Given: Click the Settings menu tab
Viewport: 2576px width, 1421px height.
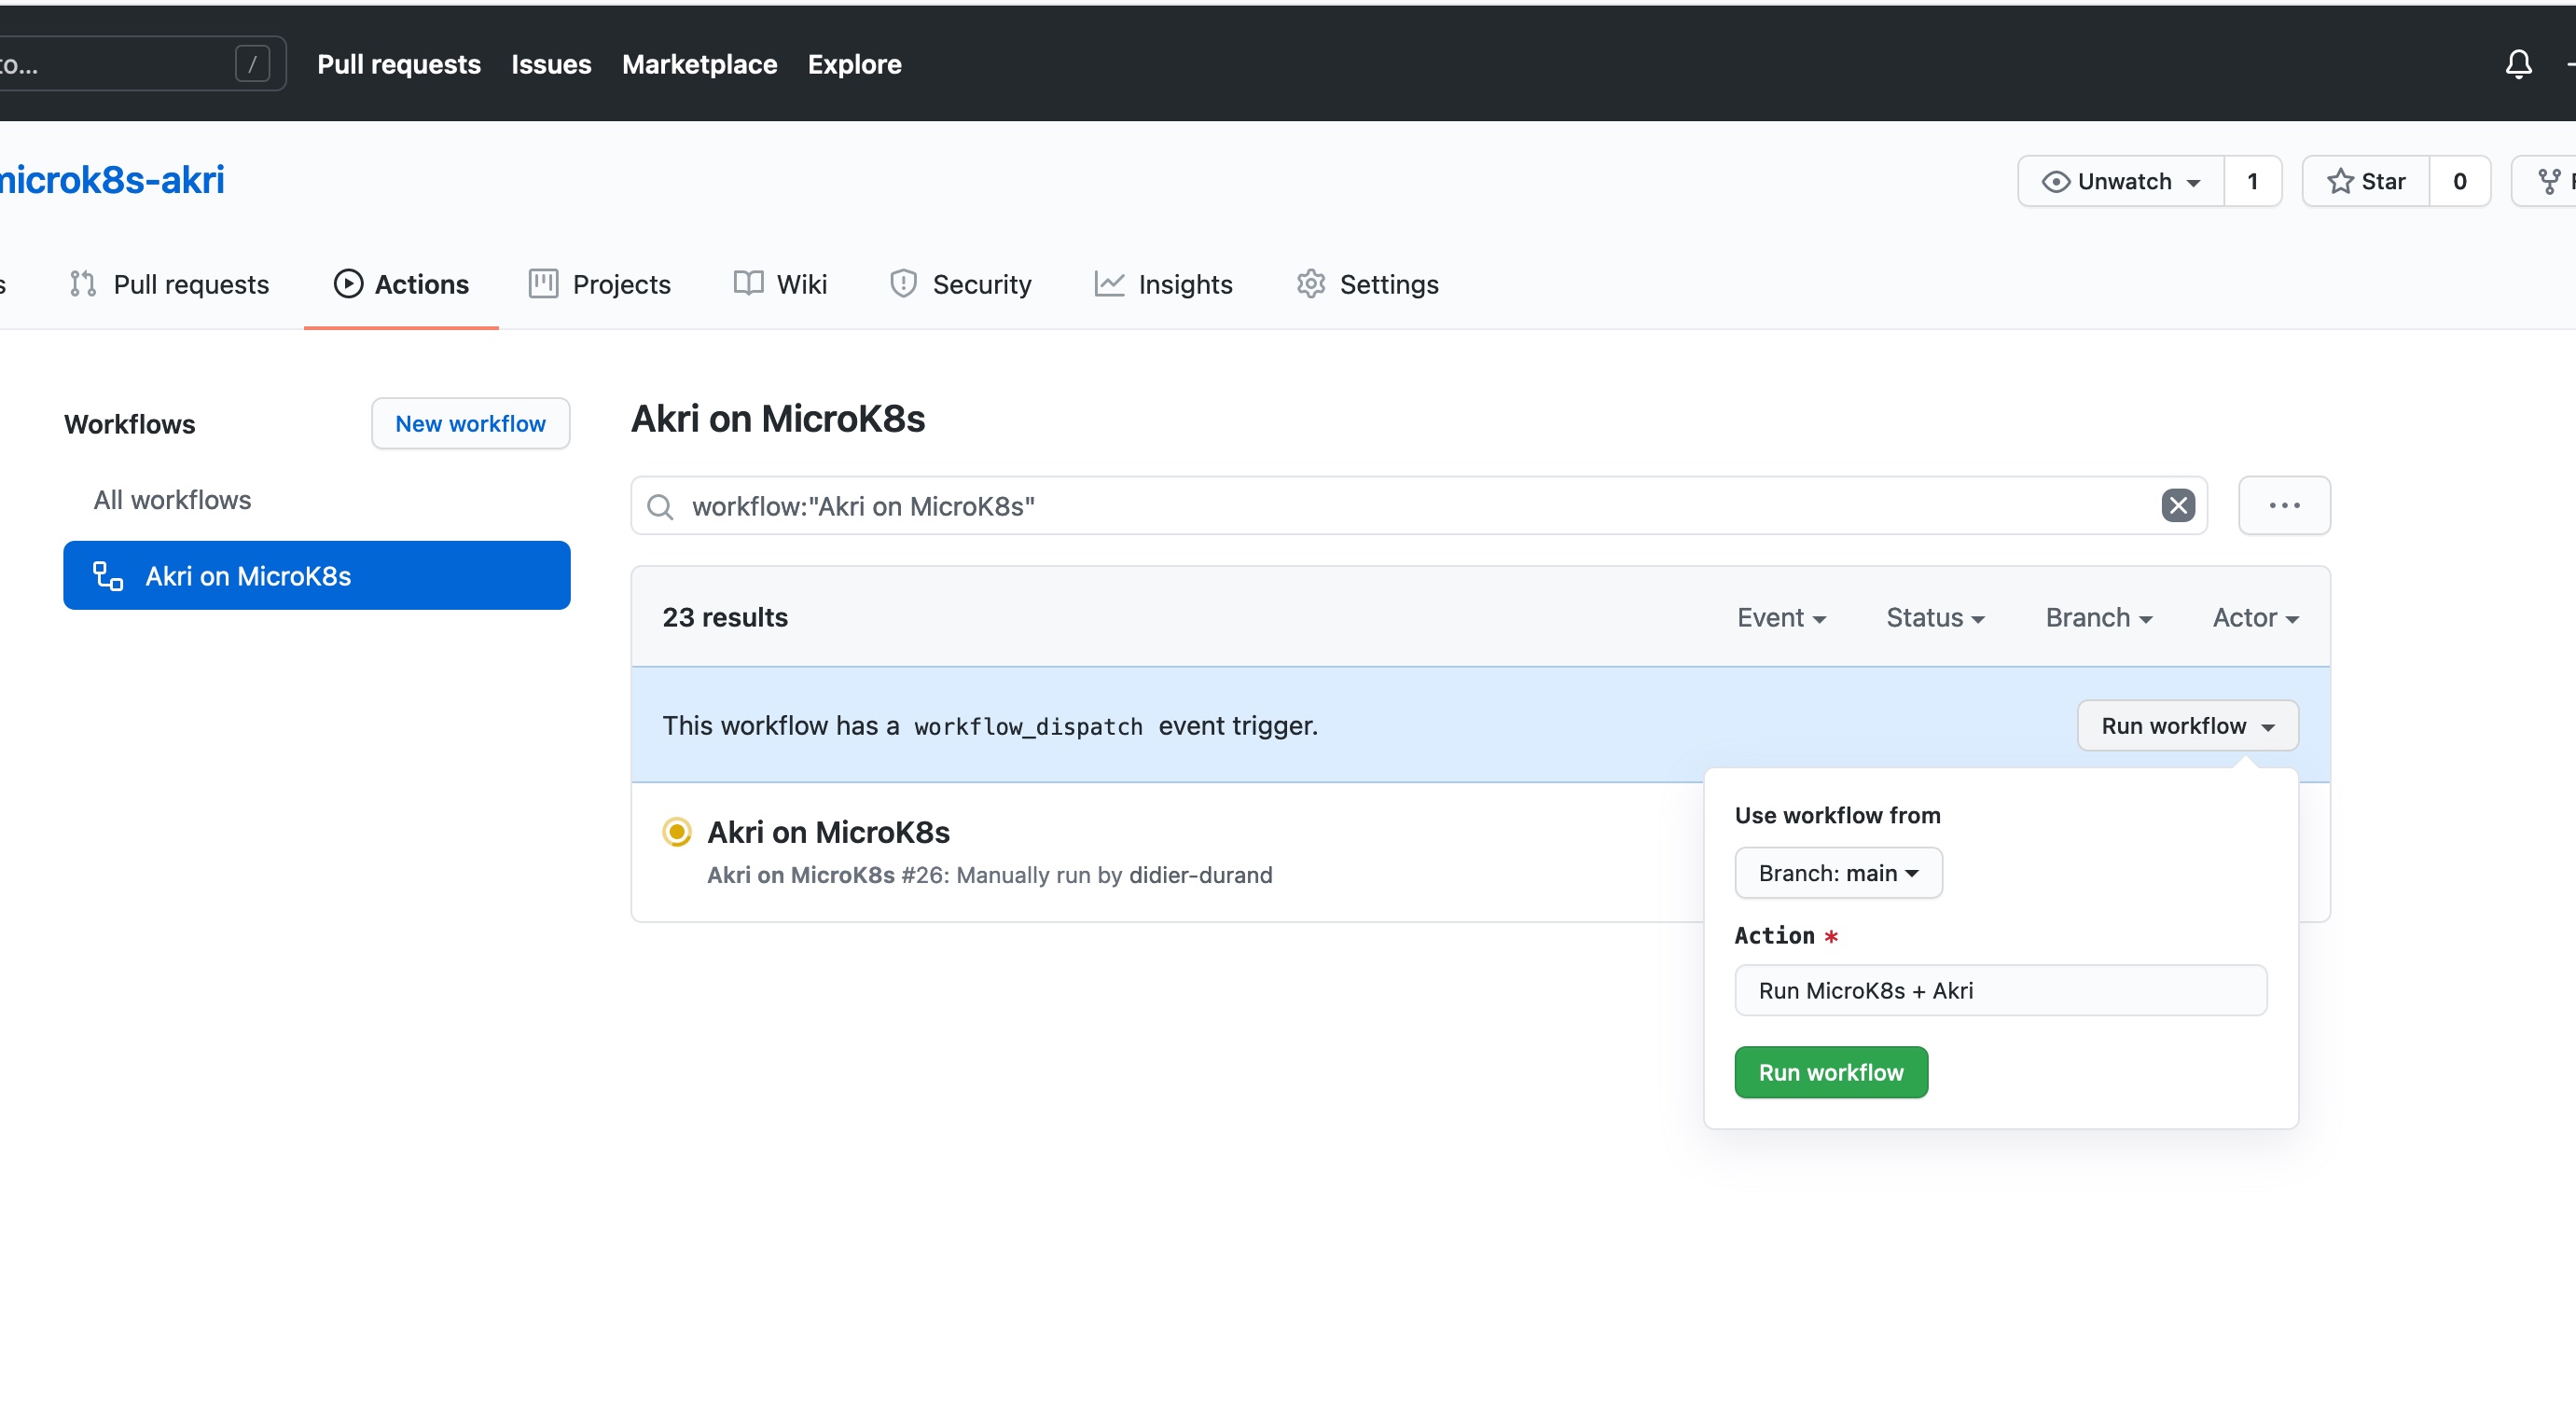Looking at the screenshot, I should pyautogui.click(x=1390, y=283).
